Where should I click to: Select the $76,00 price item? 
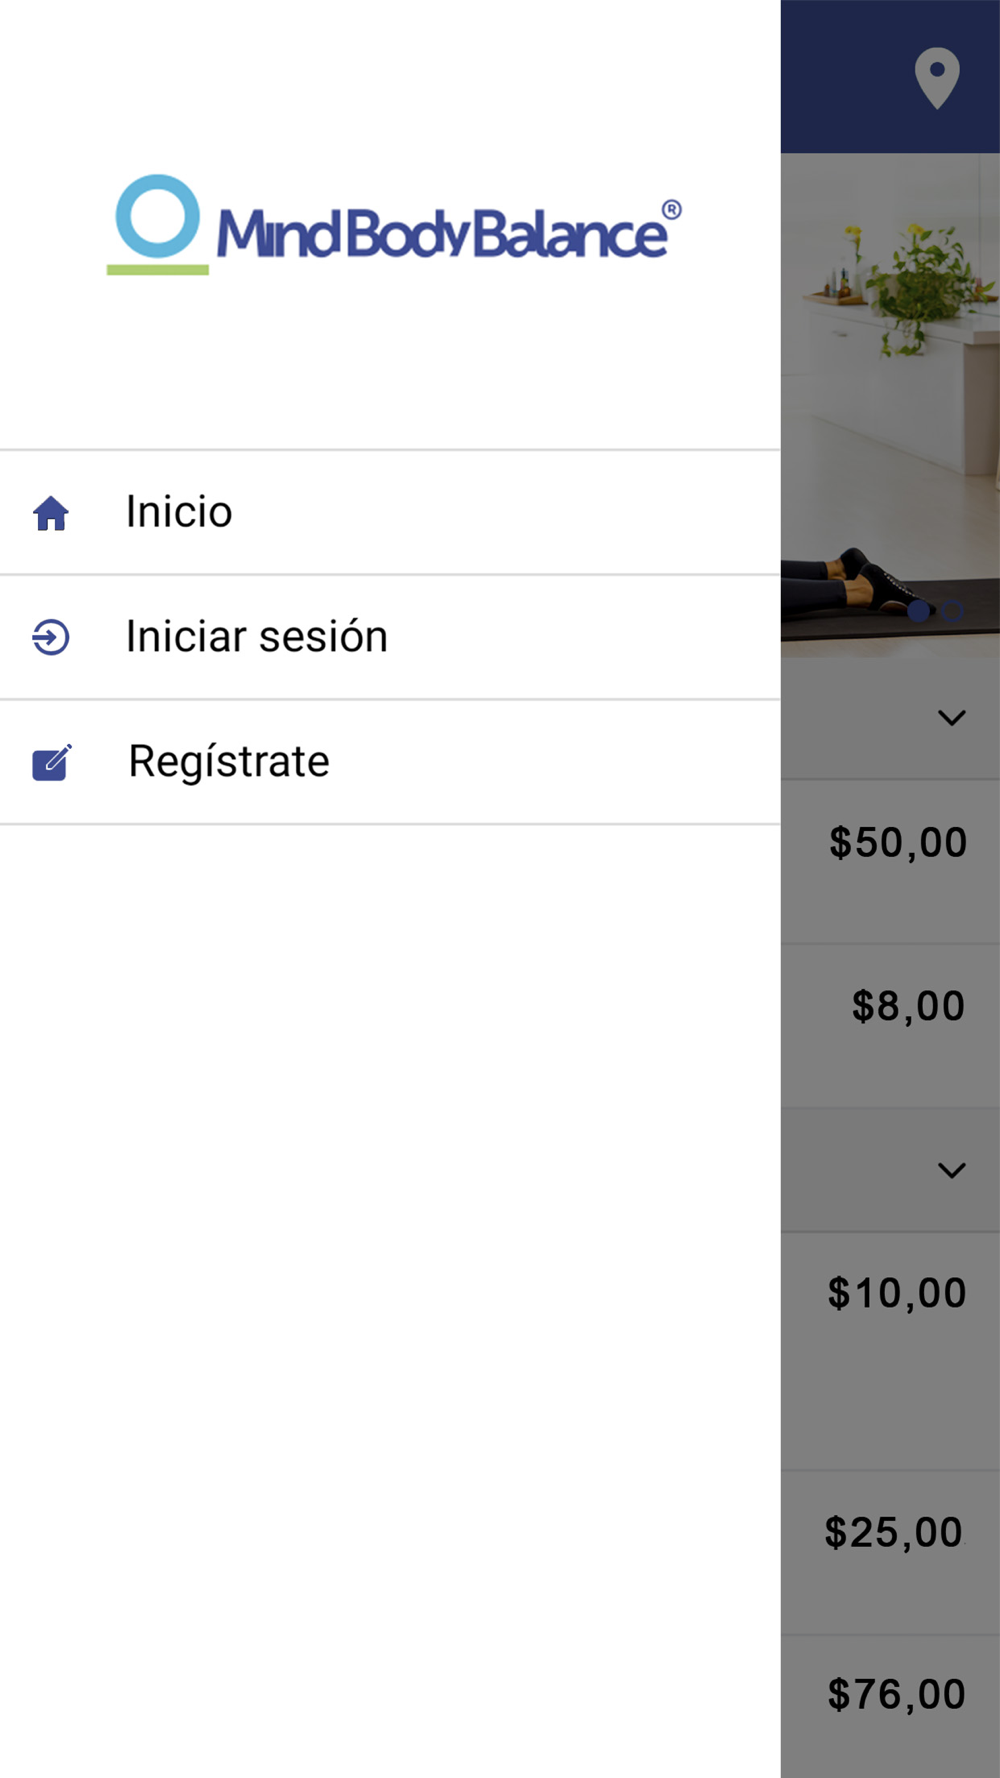point(897,1694)
